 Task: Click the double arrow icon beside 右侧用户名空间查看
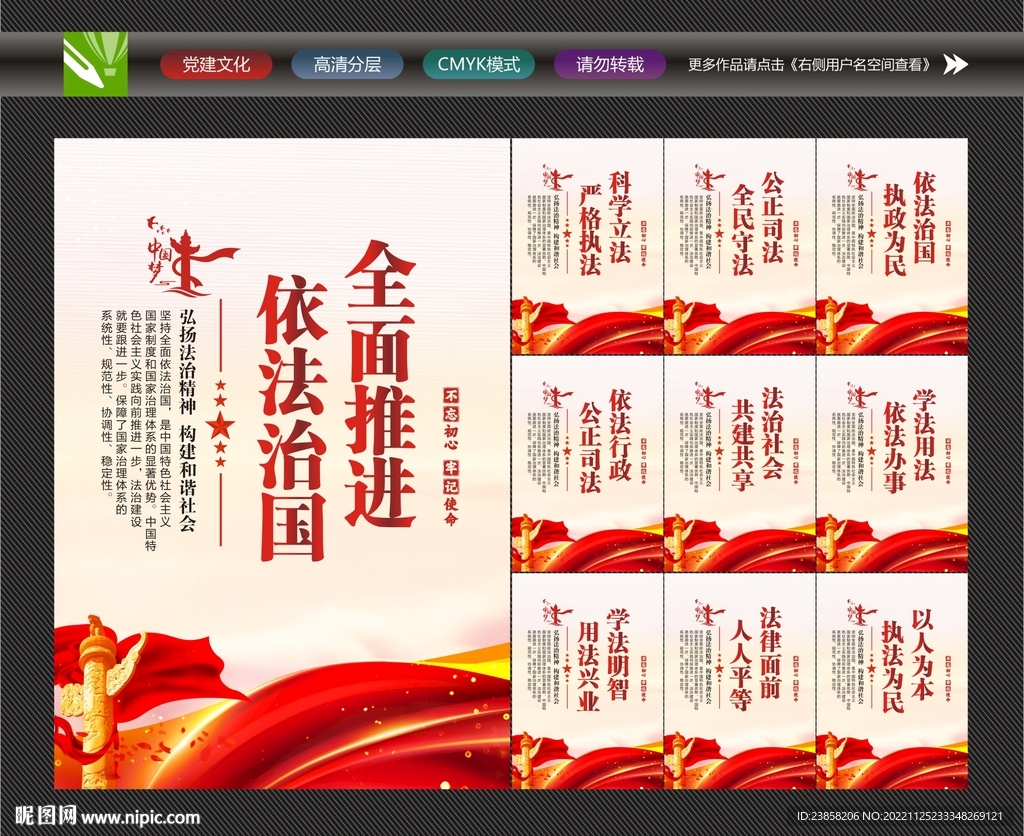(x=956, y=64)
